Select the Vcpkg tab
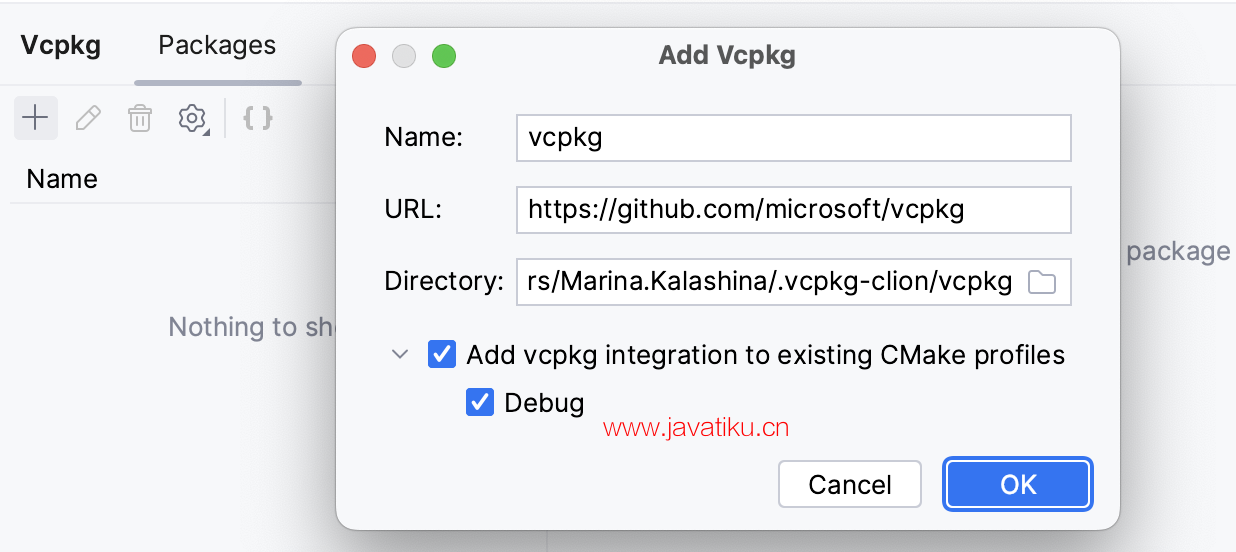Viewport: 1236px width, 552px height. 61,46
